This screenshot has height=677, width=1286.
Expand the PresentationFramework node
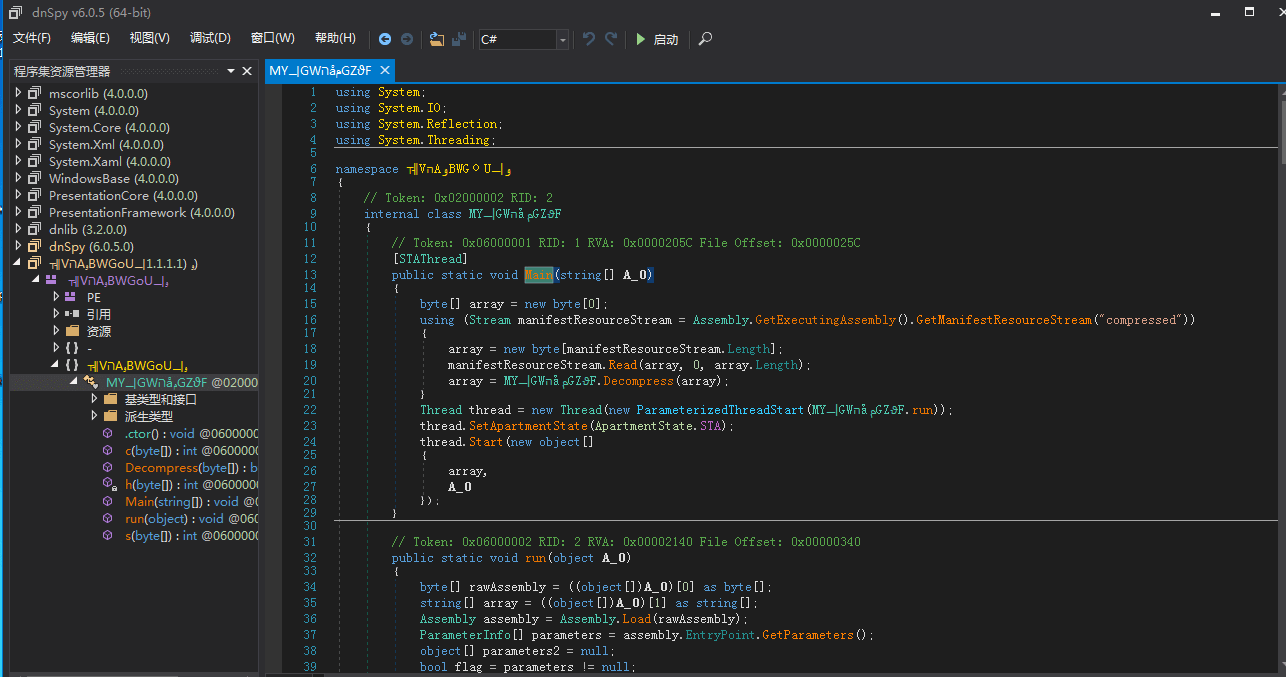click(17, 212)
